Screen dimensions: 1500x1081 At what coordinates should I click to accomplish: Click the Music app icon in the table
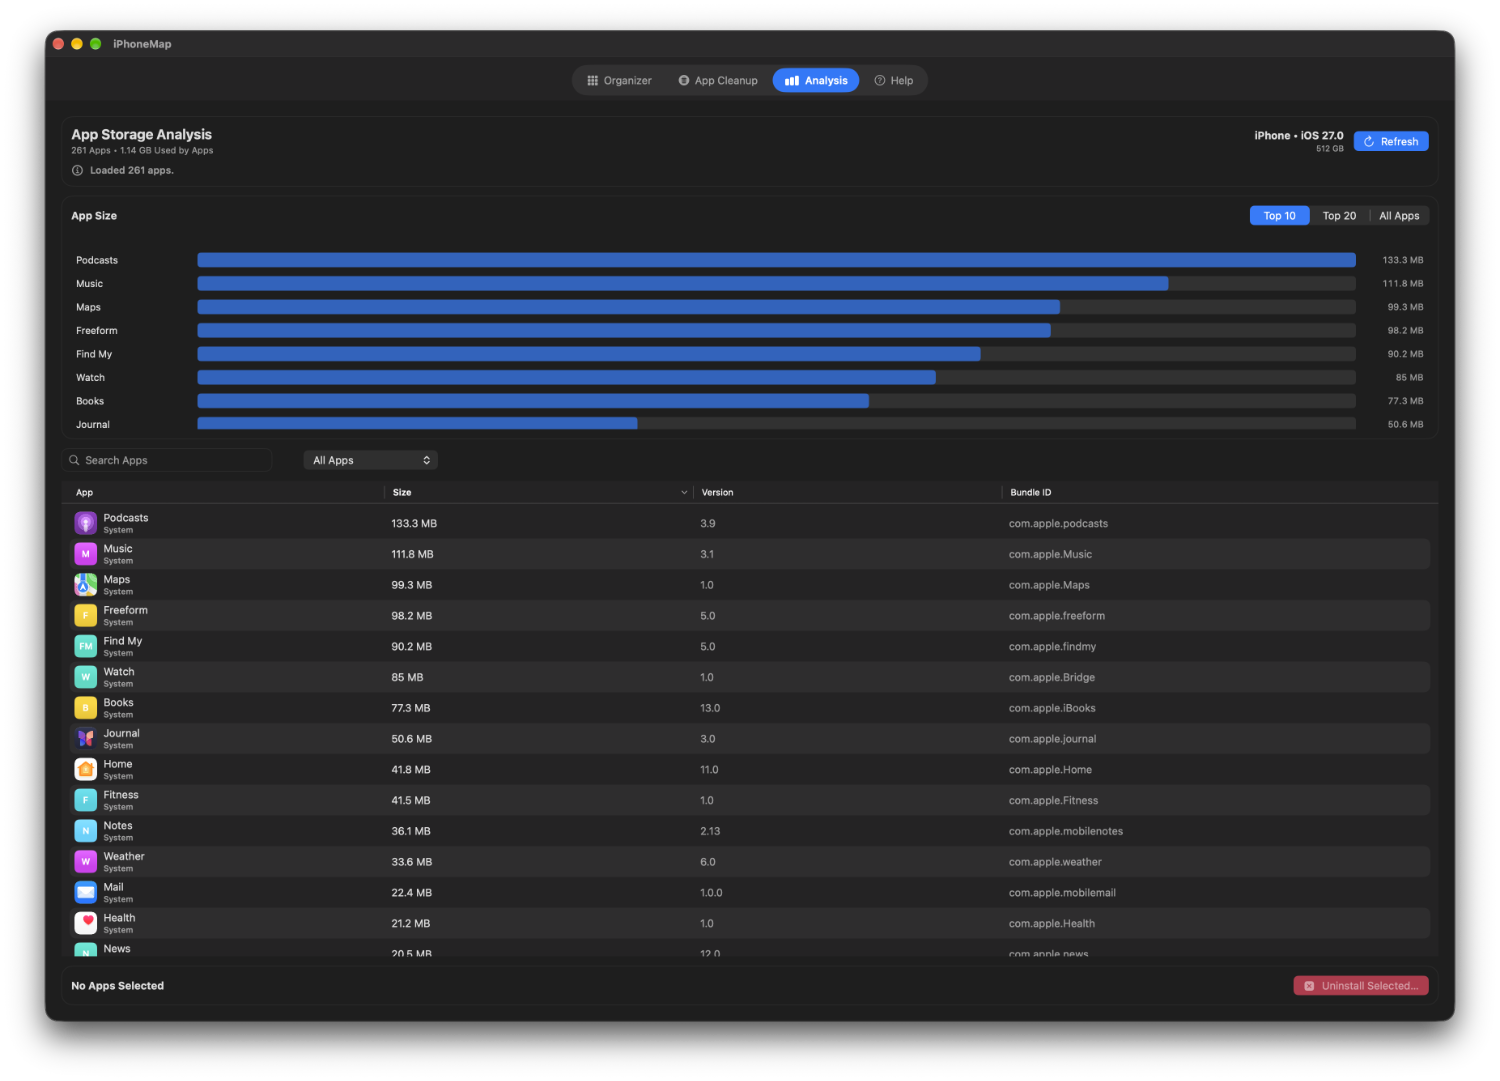click(x=86, y=554)
